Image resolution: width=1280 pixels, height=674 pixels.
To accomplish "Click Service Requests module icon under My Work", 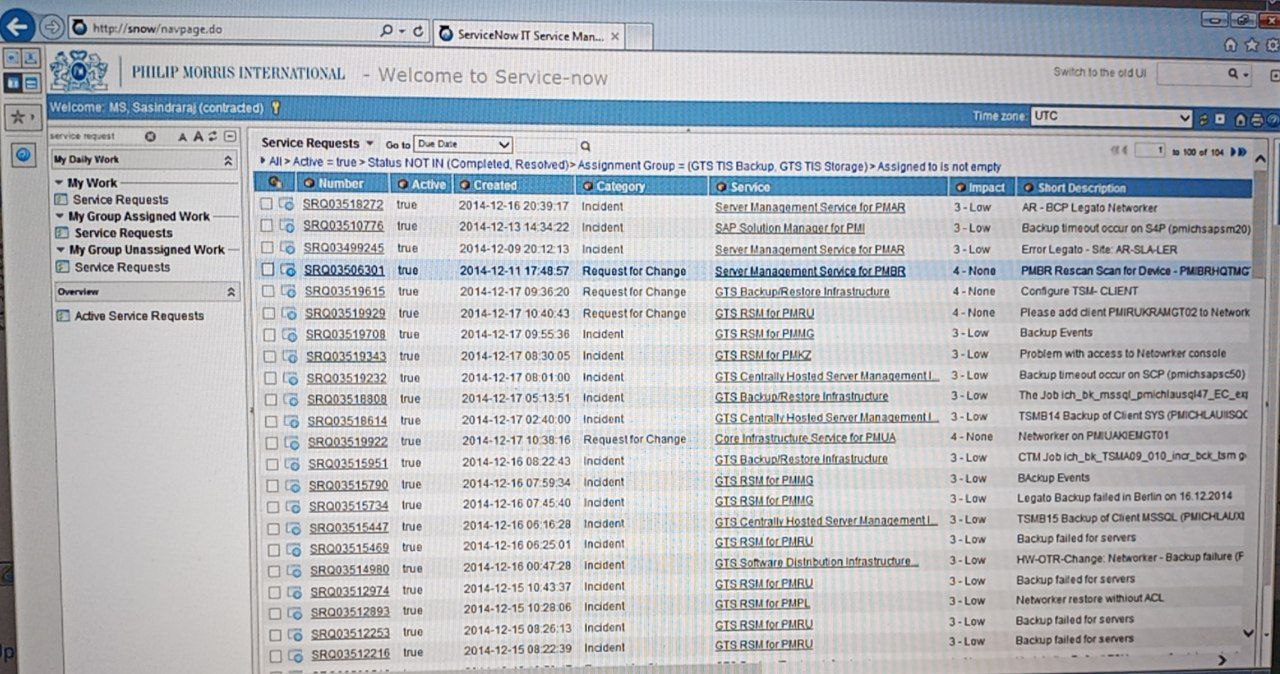I will pos(63,200).
